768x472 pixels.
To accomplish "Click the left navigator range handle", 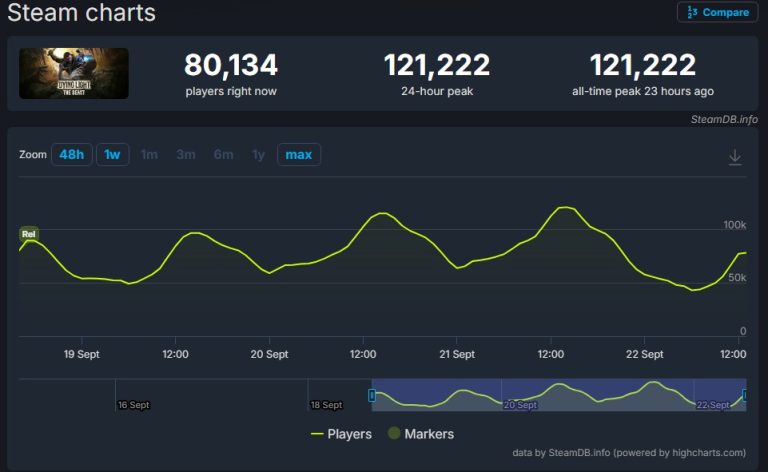I will 372,395.
